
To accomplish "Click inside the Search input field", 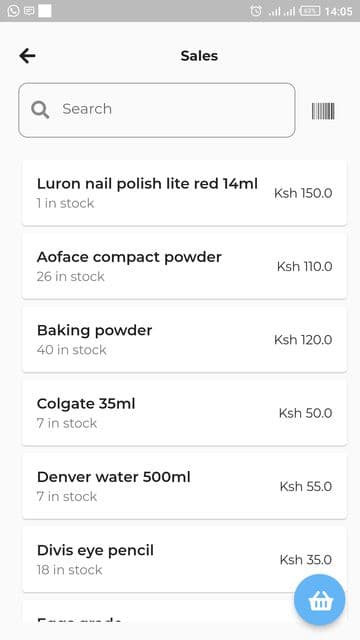I will [157, 110].
